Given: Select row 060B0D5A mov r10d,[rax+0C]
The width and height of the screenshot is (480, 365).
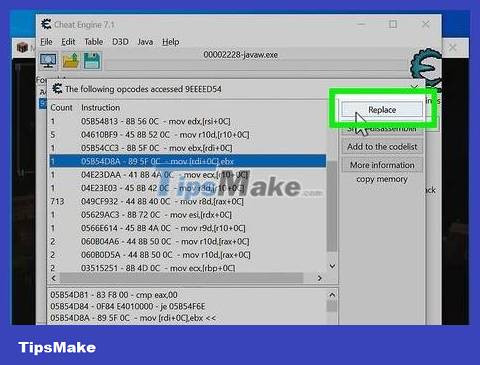Looking at the screenshot, I should pos(188,255).
